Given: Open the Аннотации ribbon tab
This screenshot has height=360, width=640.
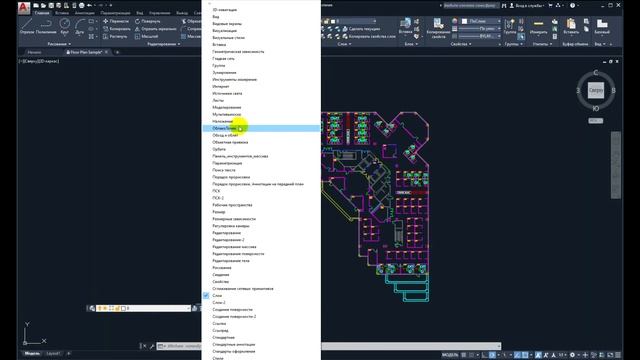Looking at the screenshot, I should point(84,13).
